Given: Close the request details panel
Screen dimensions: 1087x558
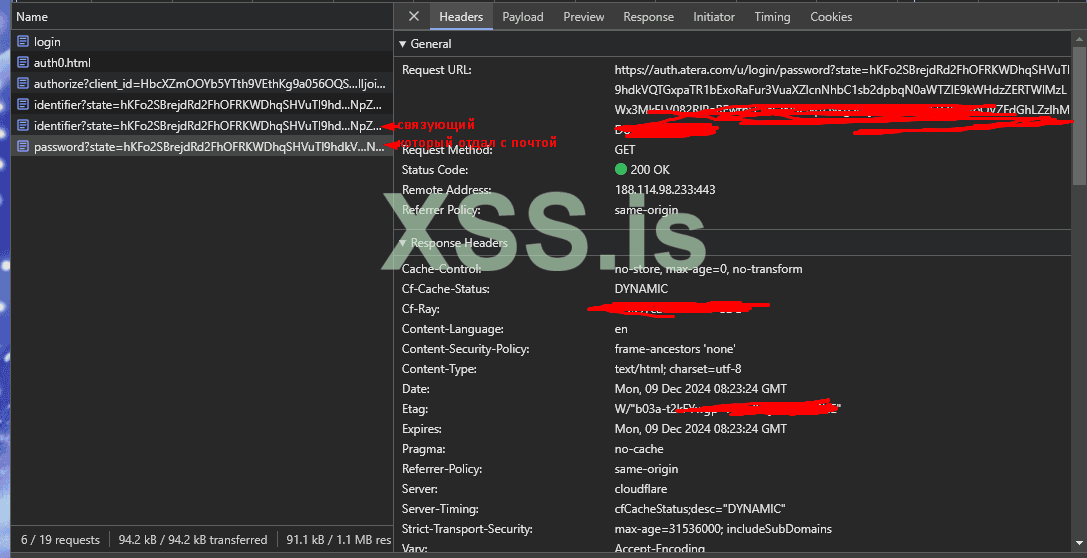Looking at the screenshot, I should [413, 17].
